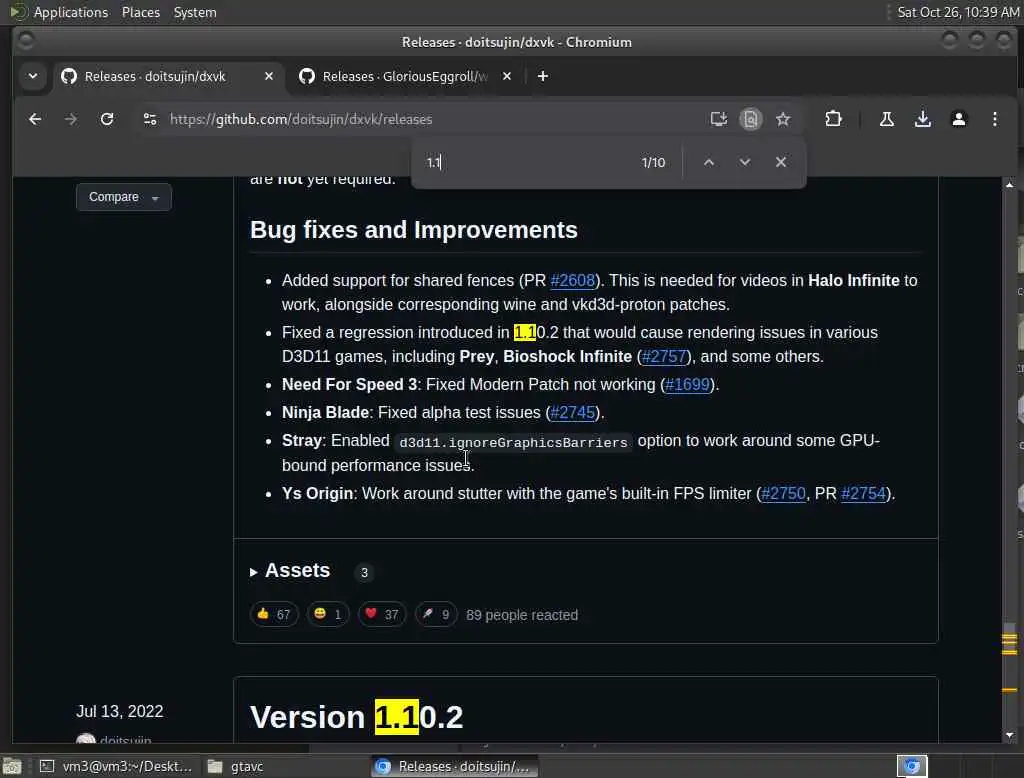Open the profile avatar icon

959,119
